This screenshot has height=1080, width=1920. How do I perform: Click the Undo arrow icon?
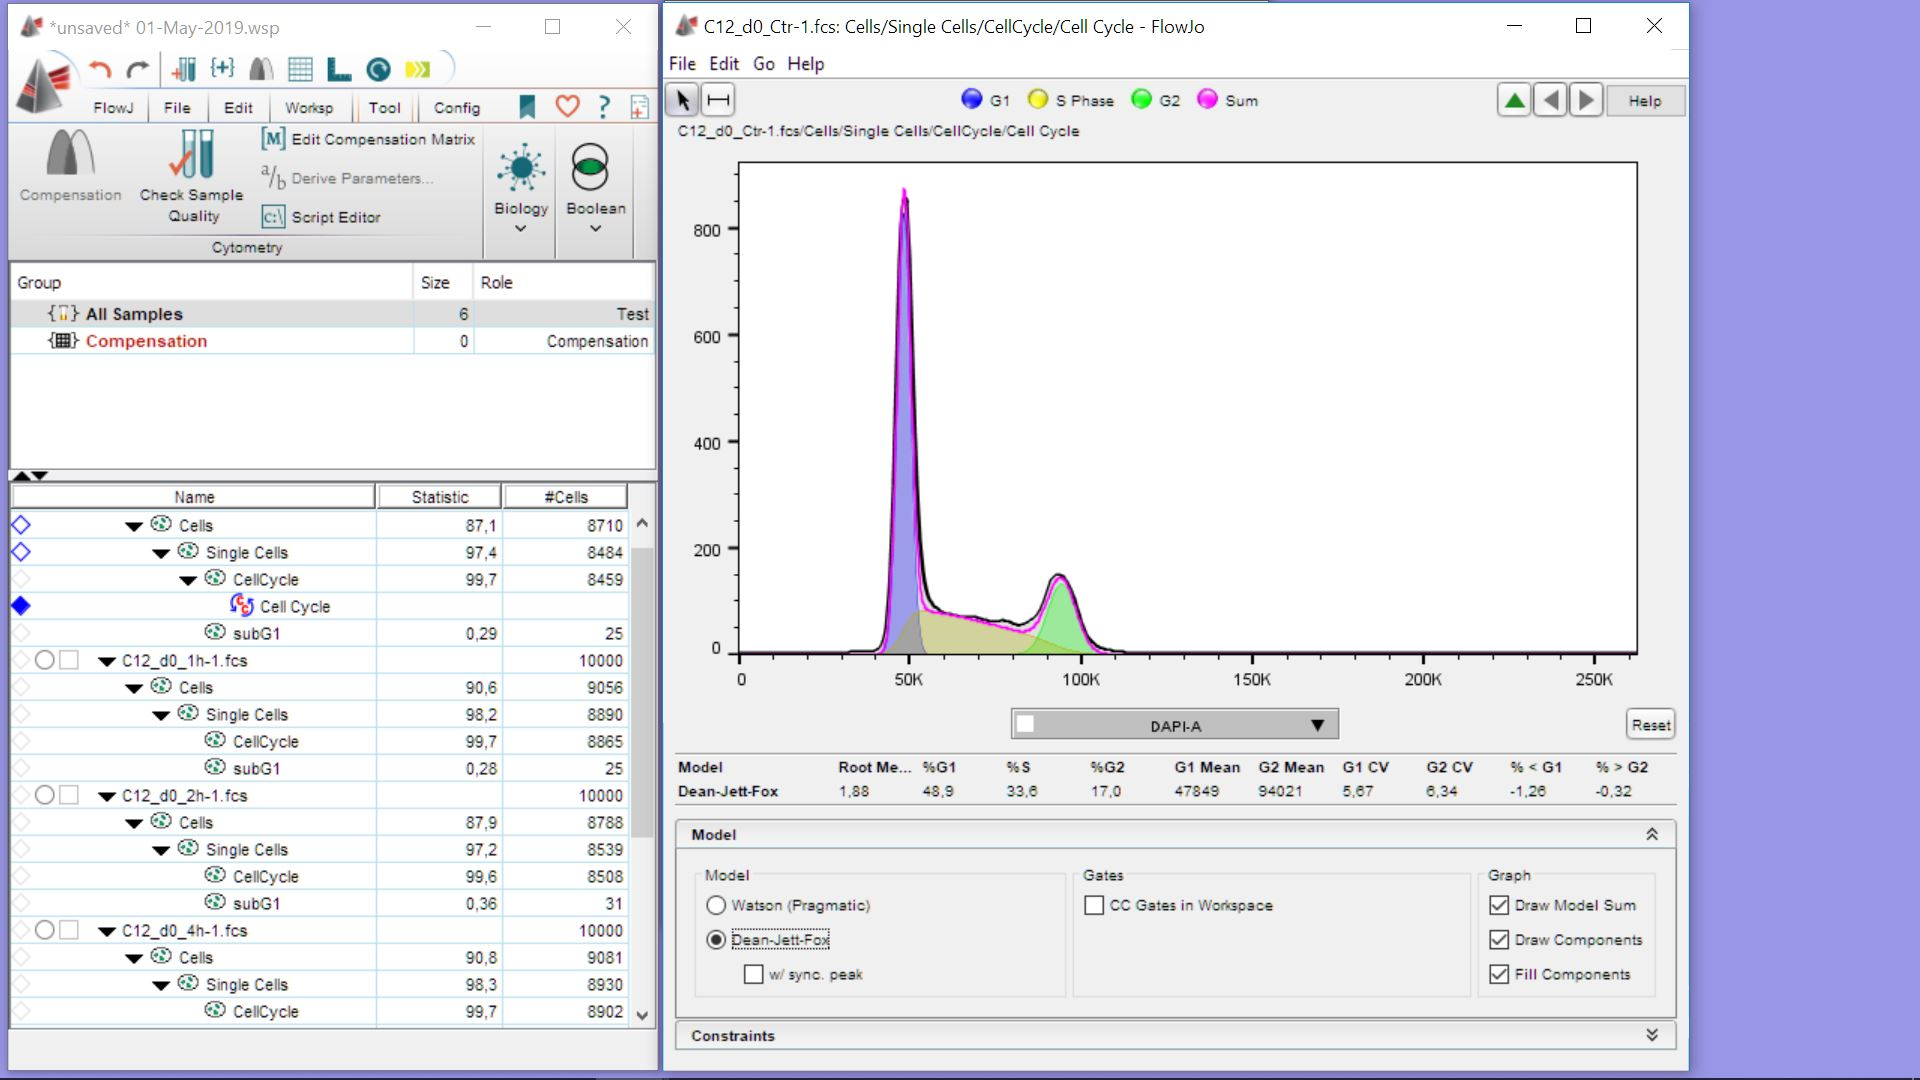click(x=99, y=69)
